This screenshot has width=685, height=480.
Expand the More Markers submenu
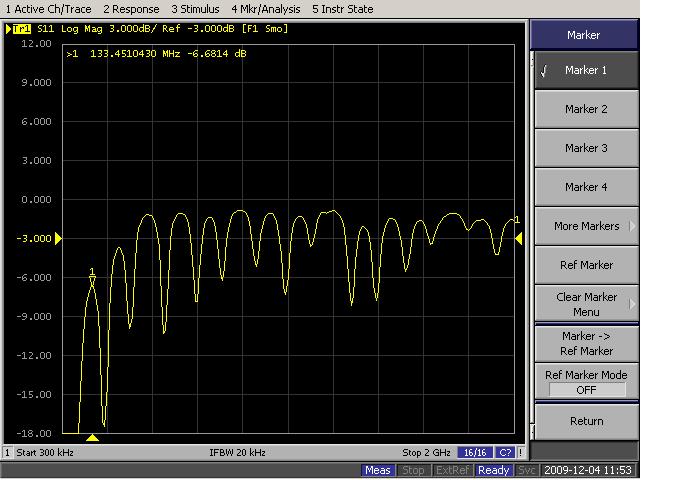pyautogui.click(x=586, y=226)
